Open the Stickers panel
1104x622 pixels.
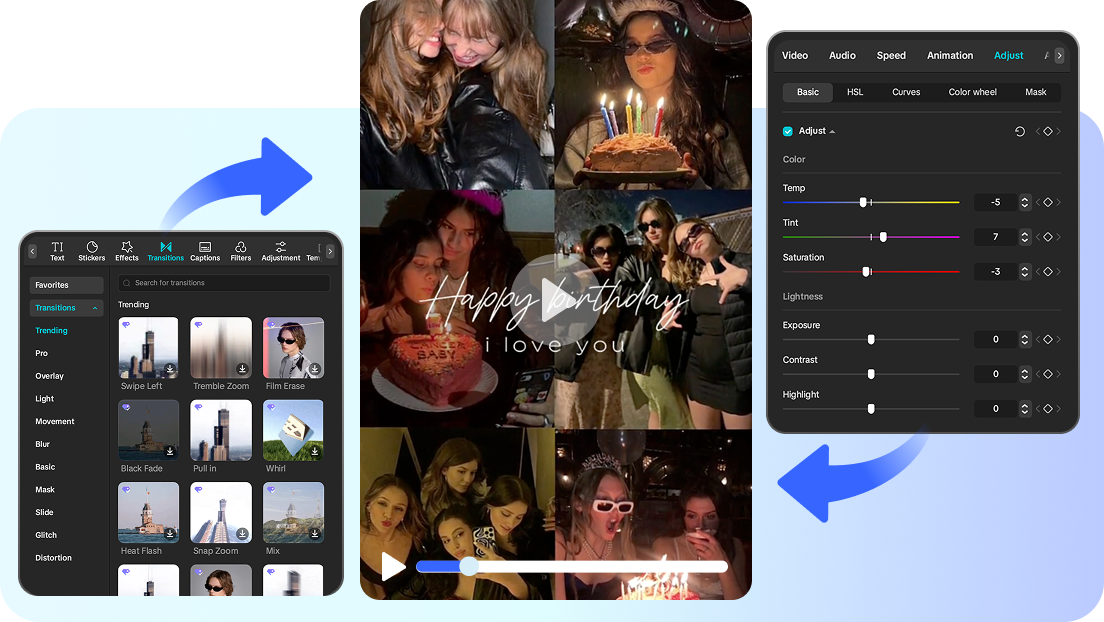tap(92, 251)
